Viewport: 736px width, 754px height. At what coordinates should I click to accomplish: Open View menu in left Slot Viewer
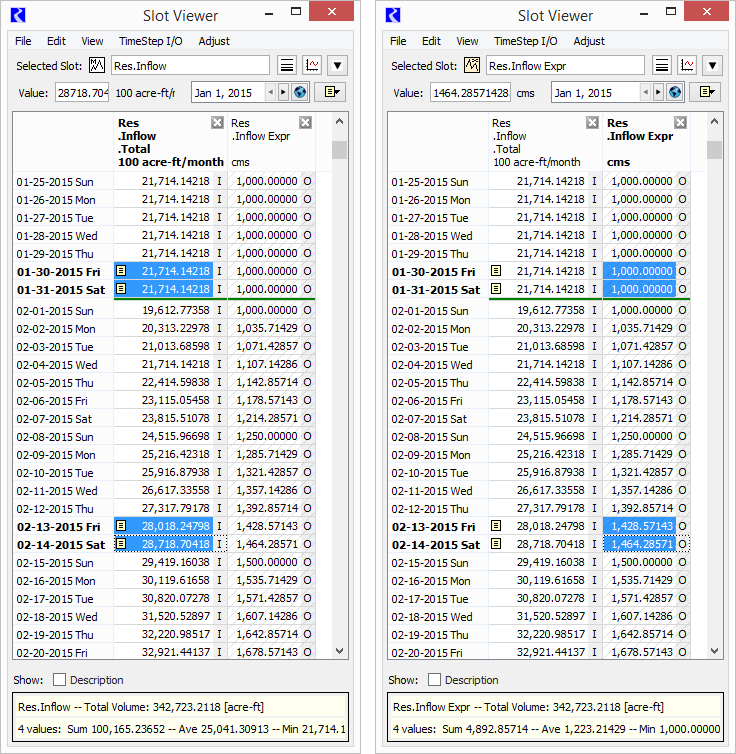[x=92, y=41]
